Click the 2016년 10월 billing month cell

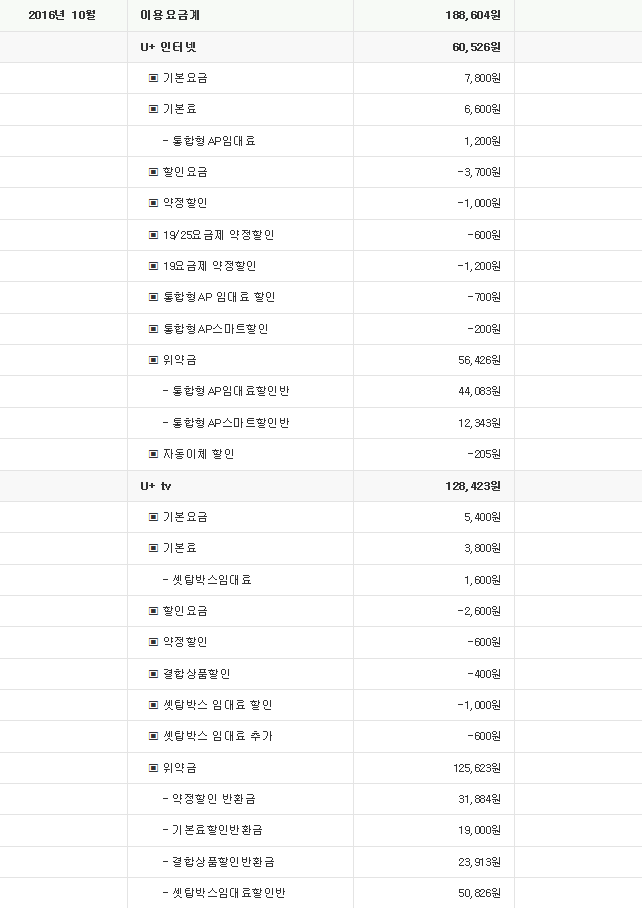click(61, 15)
